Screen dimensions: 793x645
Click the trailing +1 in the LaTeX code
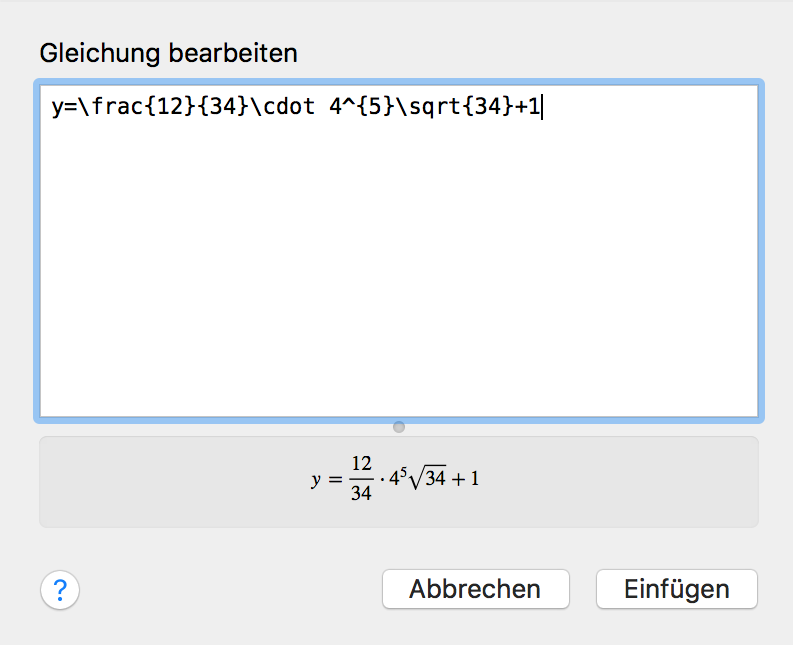click(527, 107)
